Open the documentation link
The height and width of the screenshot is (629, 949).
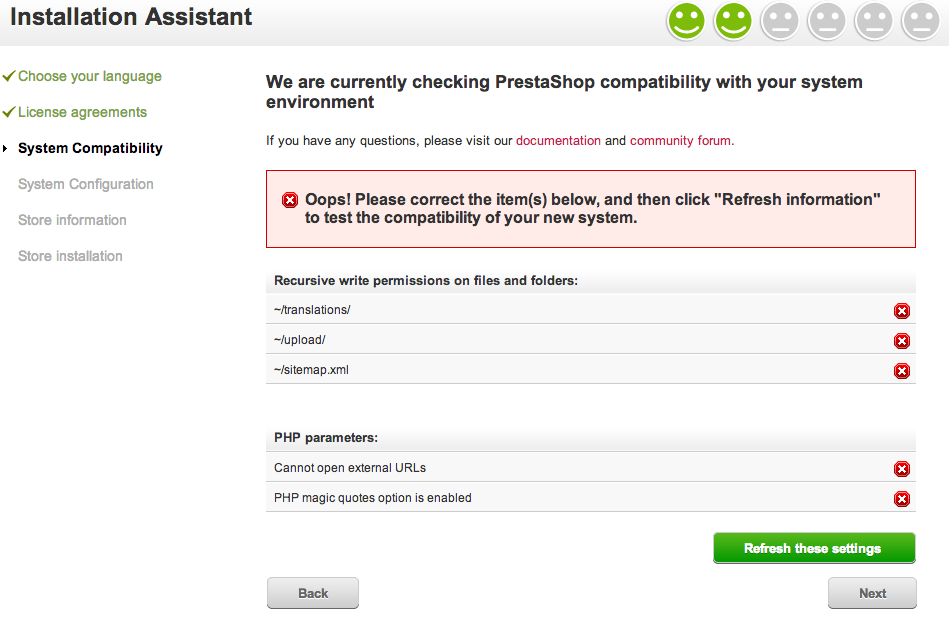558,141
